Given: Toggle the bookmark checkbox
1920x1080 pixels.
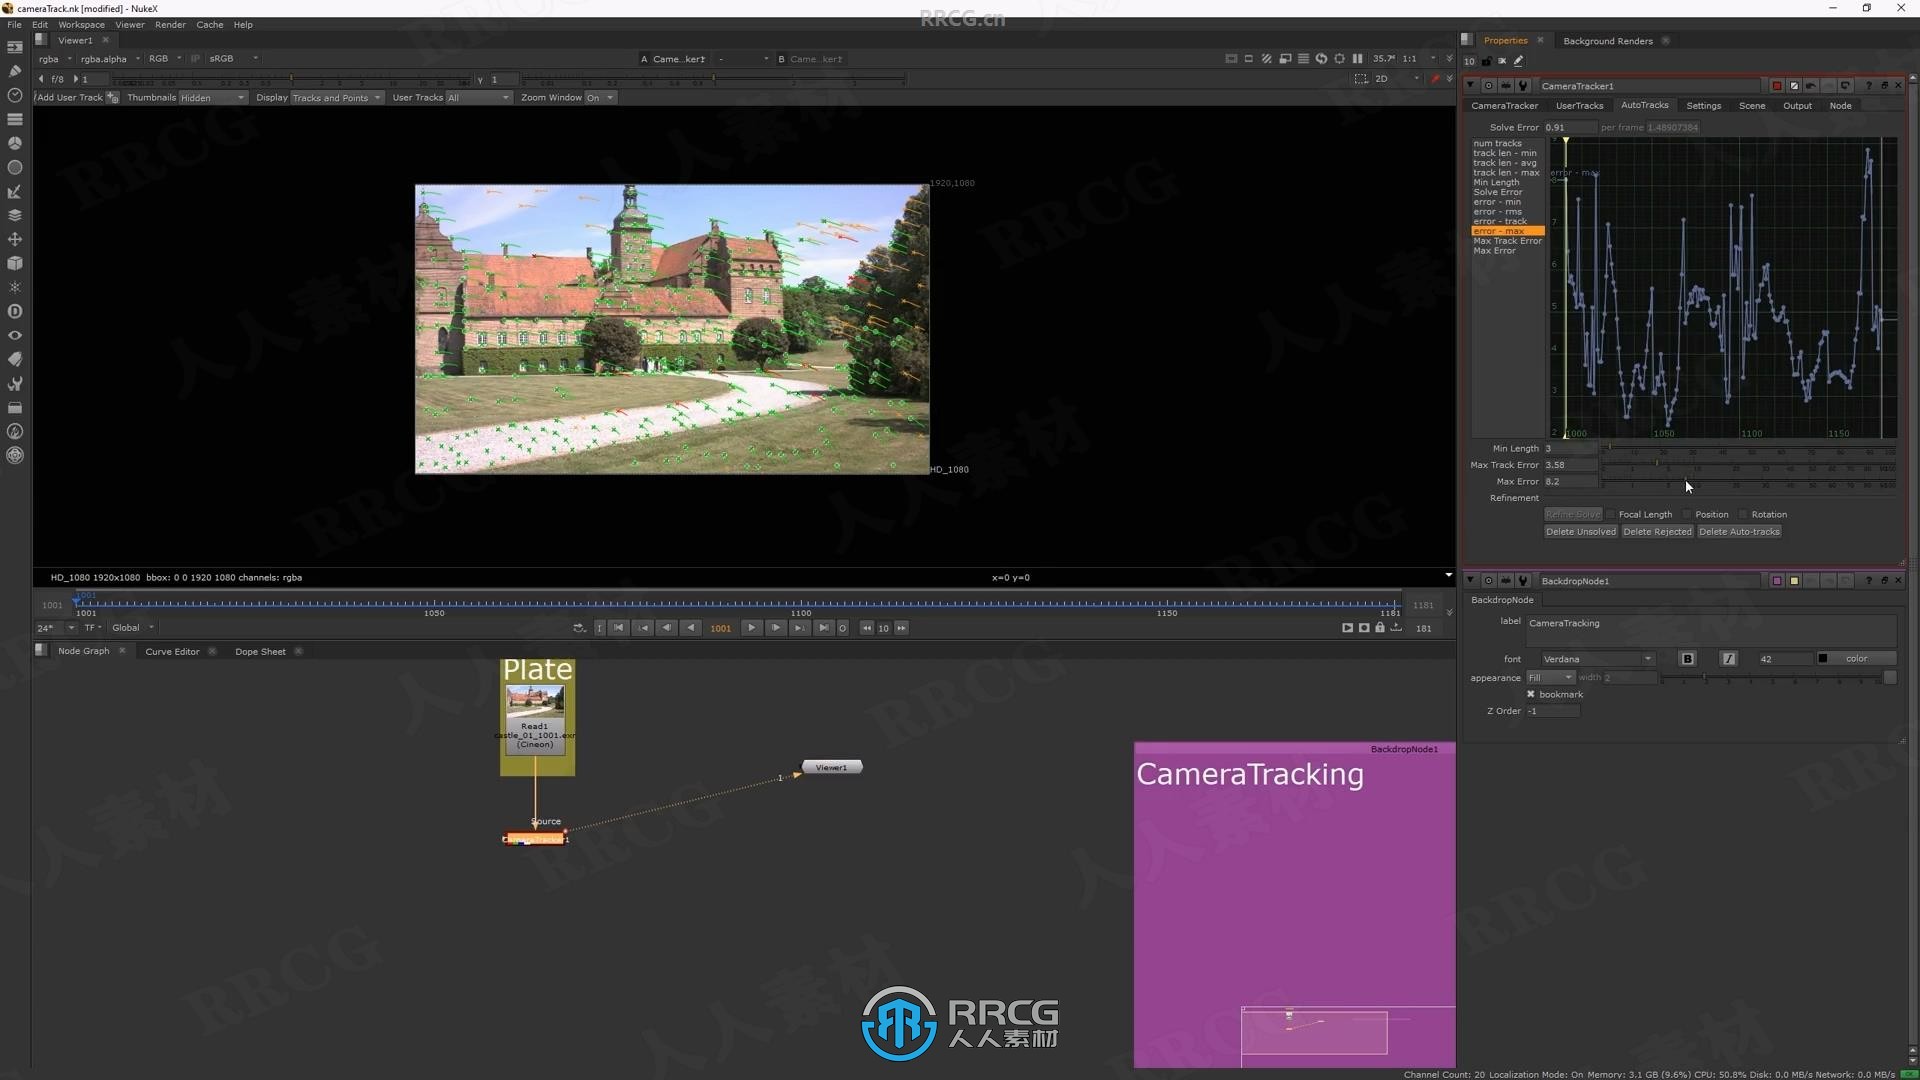Looking at the screenshot, I should 1531,694.
